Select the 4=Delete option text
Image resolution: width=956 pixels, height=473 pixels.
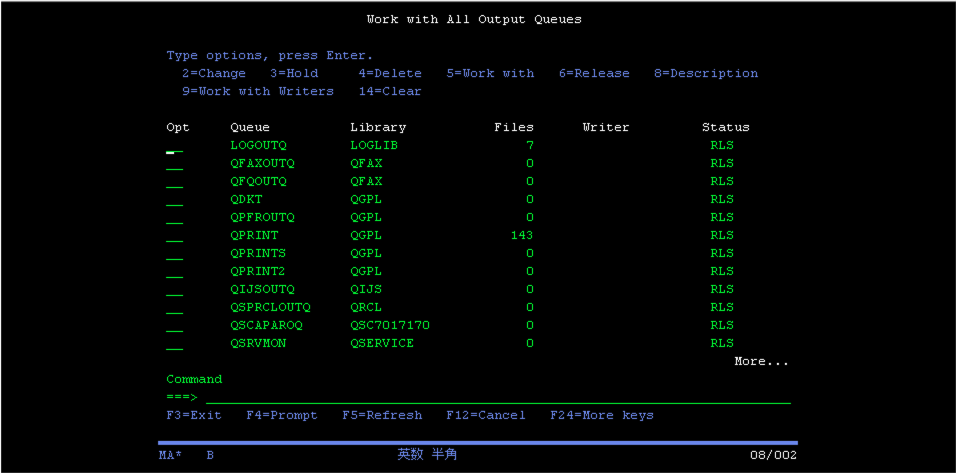(x=390, y=74)
